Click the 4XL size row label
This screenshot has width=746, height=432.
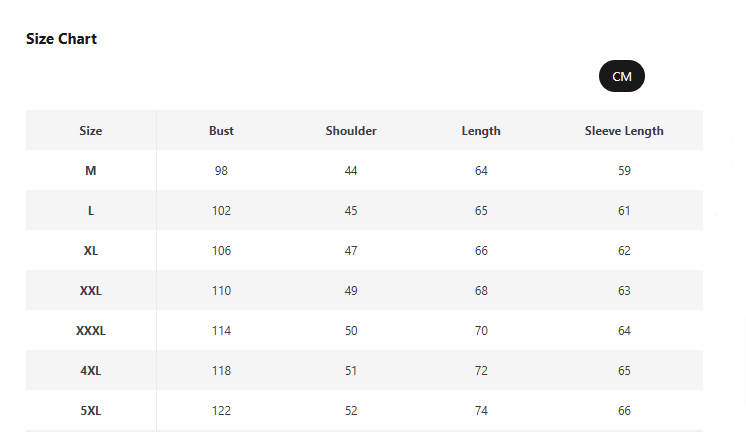[x=91, y=371]
